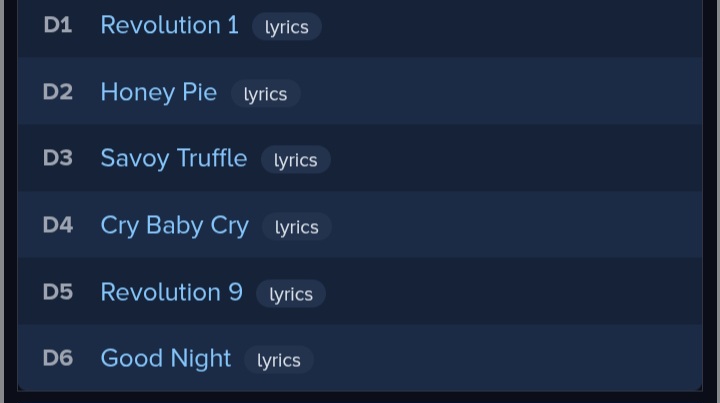This screenshot has width=720, height=403.
Task: Open the Savoy Truffle song link
Action: point(174,159)
